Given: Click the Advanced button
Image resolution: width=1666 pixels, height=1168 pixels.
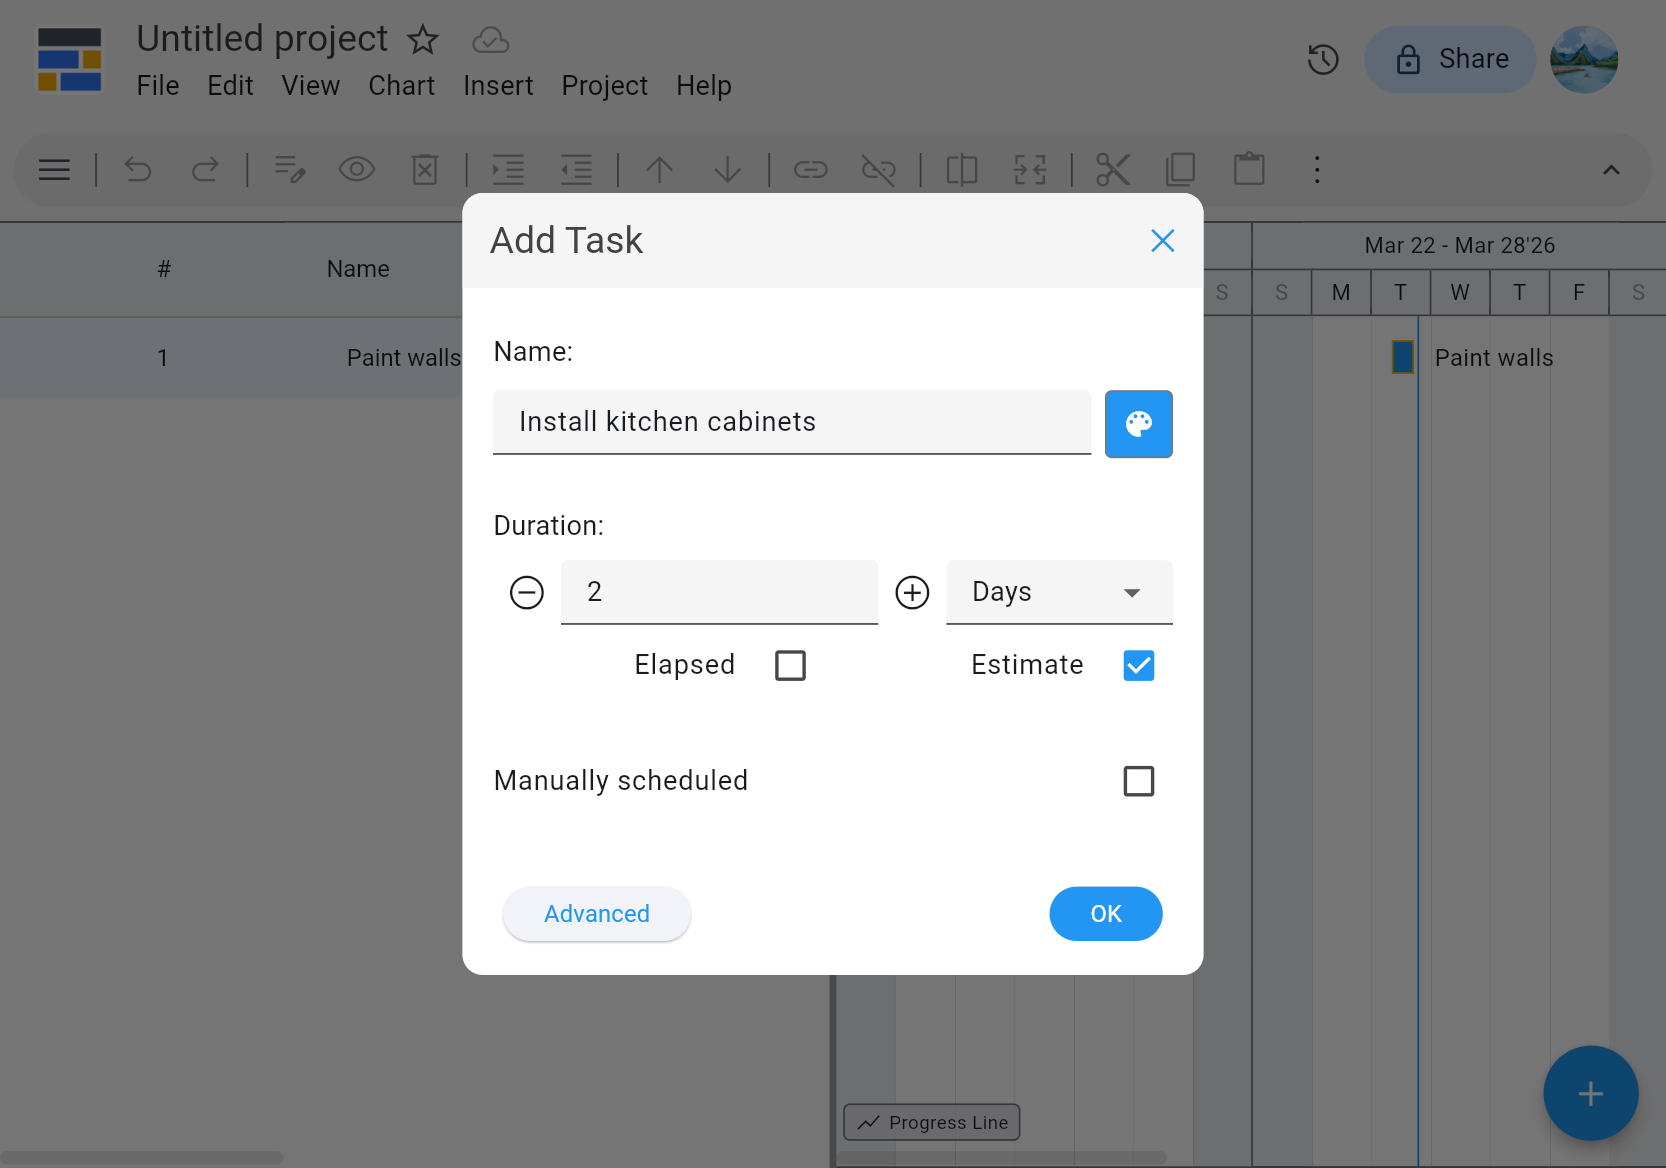Looking at the screenshot, I should pos(596,913).
